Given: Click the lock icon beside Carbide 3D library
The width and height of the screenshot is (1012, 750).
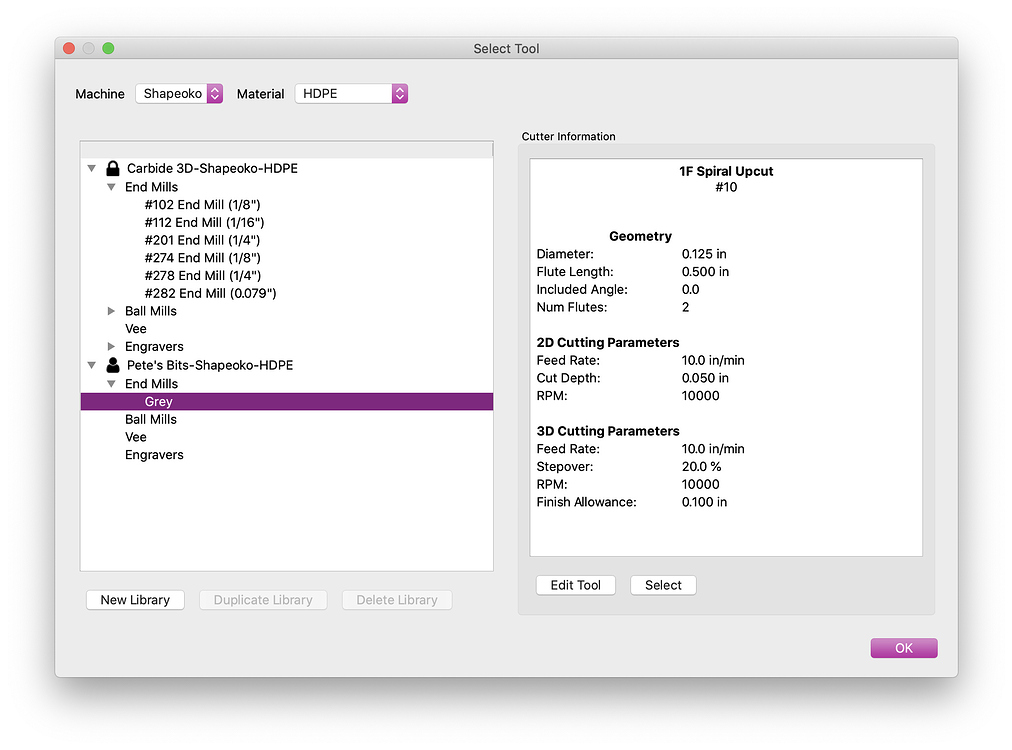Looking at the screenshot, I should point(112,168).
